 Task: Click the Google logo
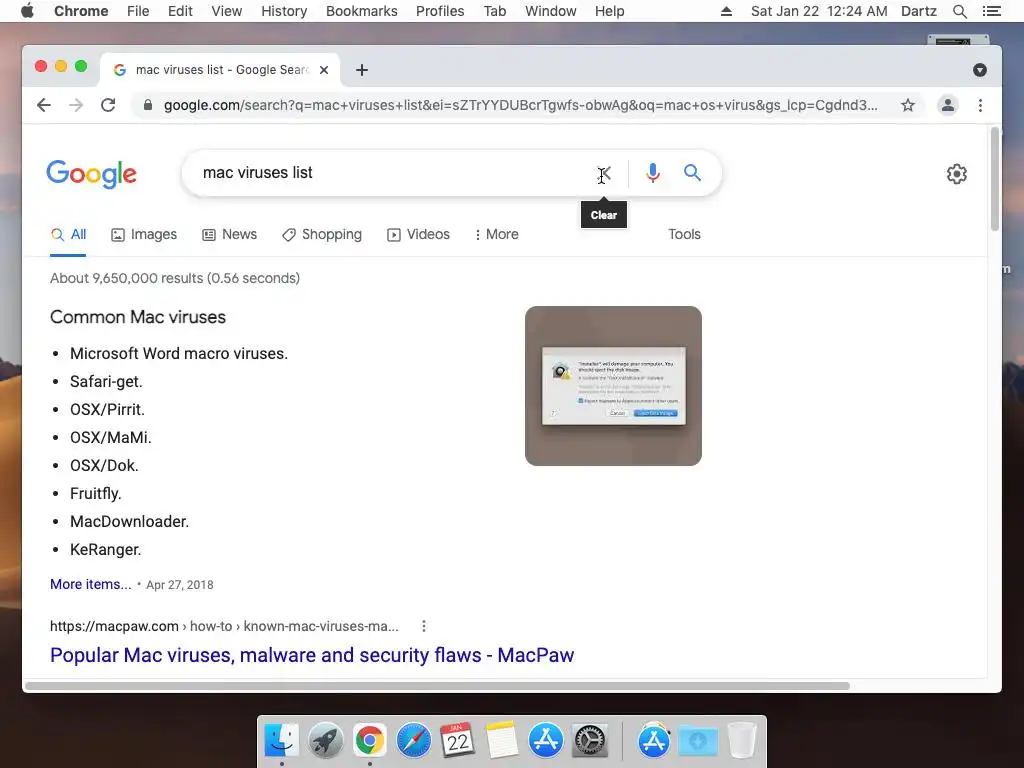click(x=91, y=174)
